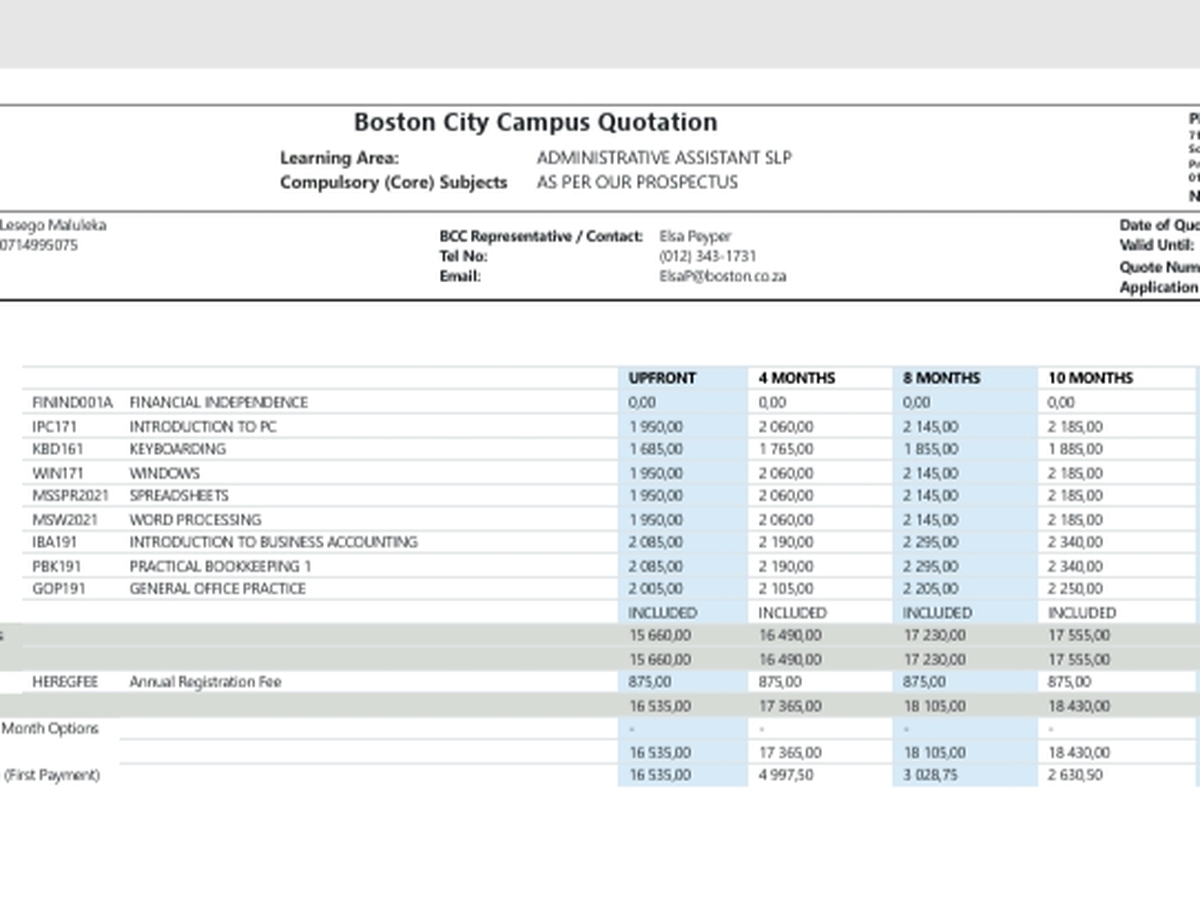Select "Annual Registration Fee" text
The height and width of the screenshot is (900, 1200).
click(x=206, y=682)
